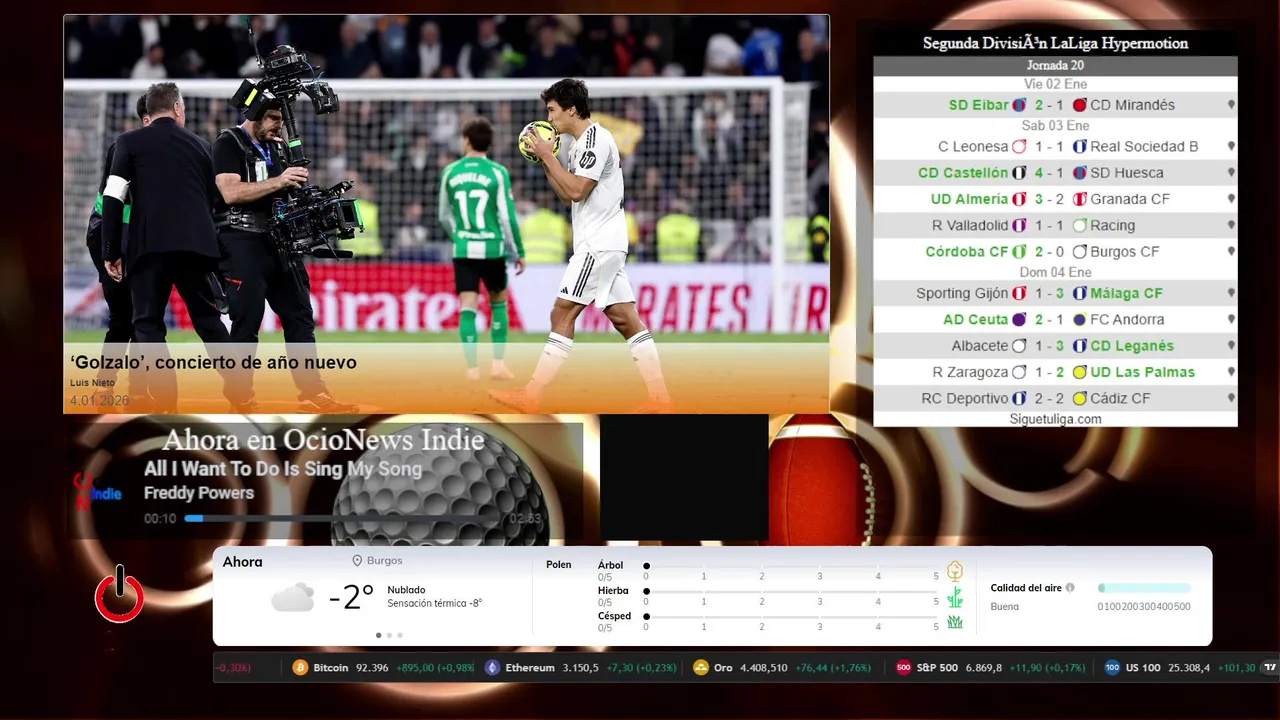Select first weather carousel dot
1280x720 pixels.
click(x=378, y=635)
